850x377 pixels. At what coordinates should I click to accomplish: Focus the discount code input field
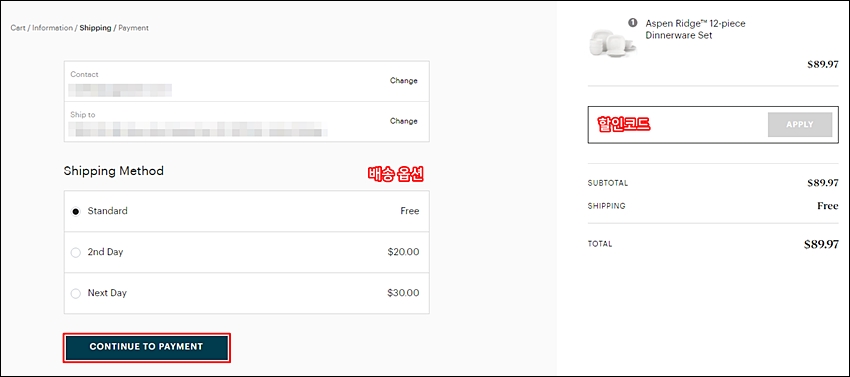(x=678, y=125)
